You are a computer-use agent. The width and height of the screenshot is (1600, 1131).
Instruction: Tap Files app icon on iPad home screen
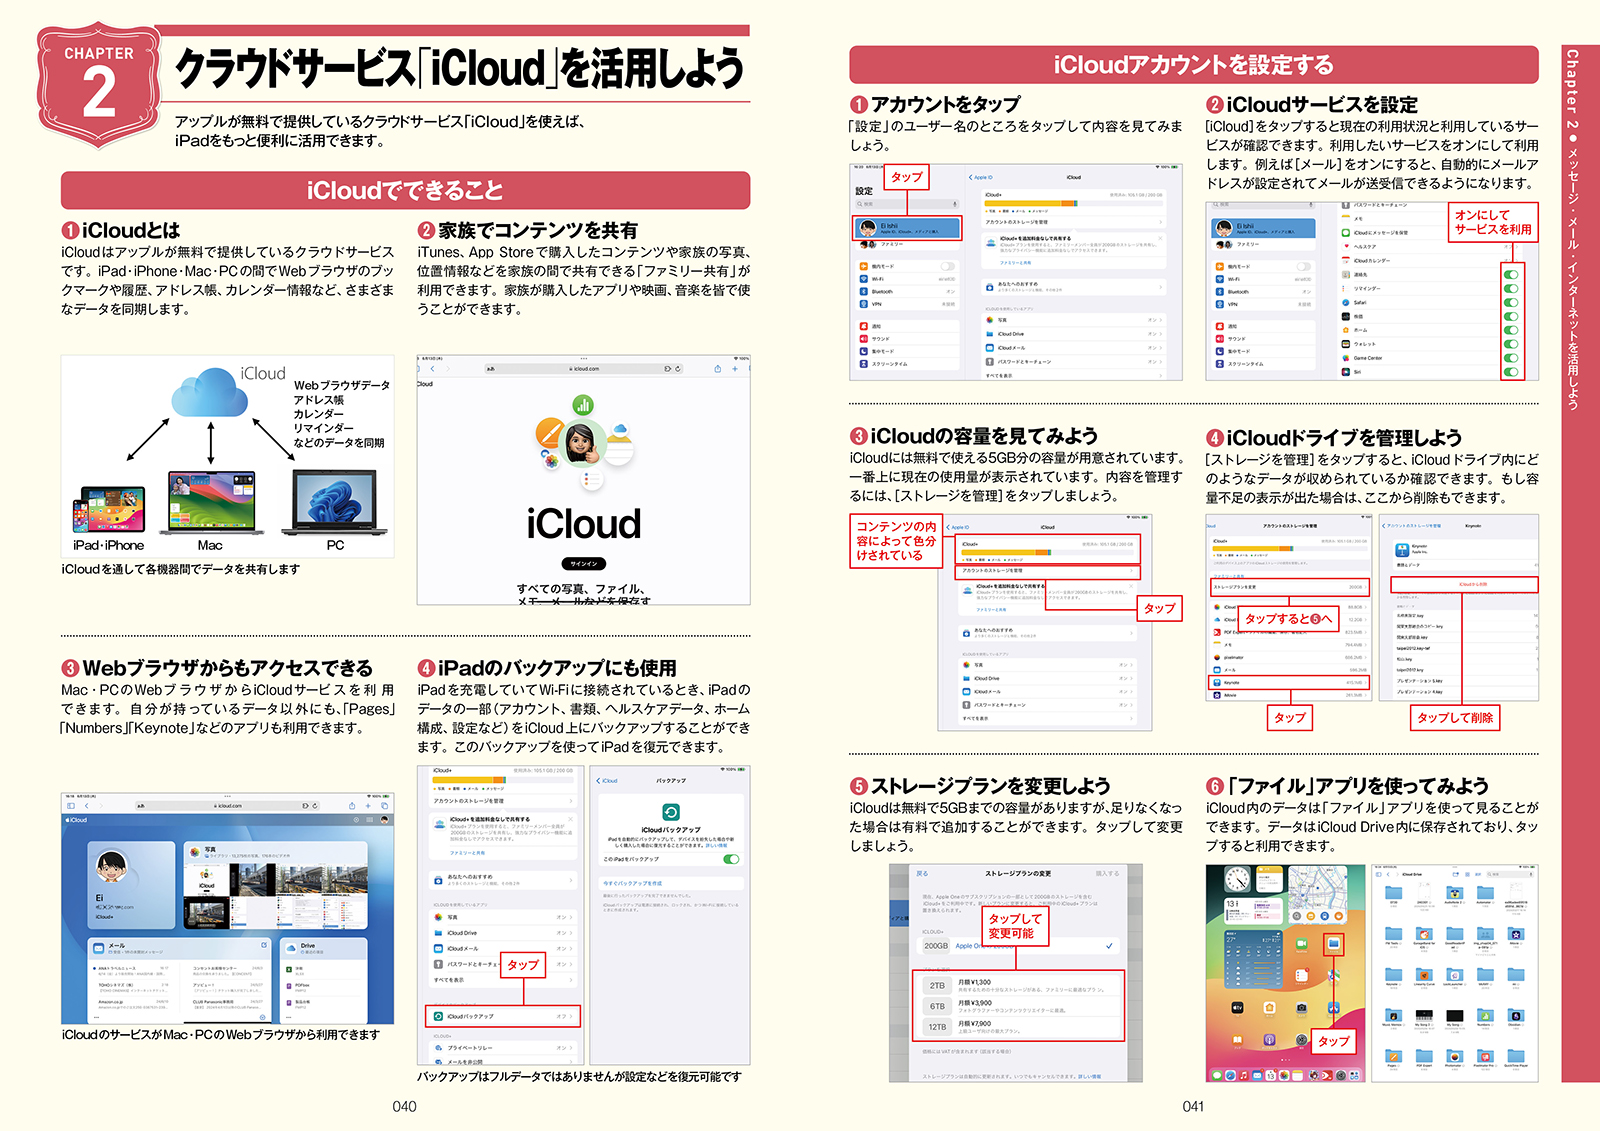pos(1333,943)
